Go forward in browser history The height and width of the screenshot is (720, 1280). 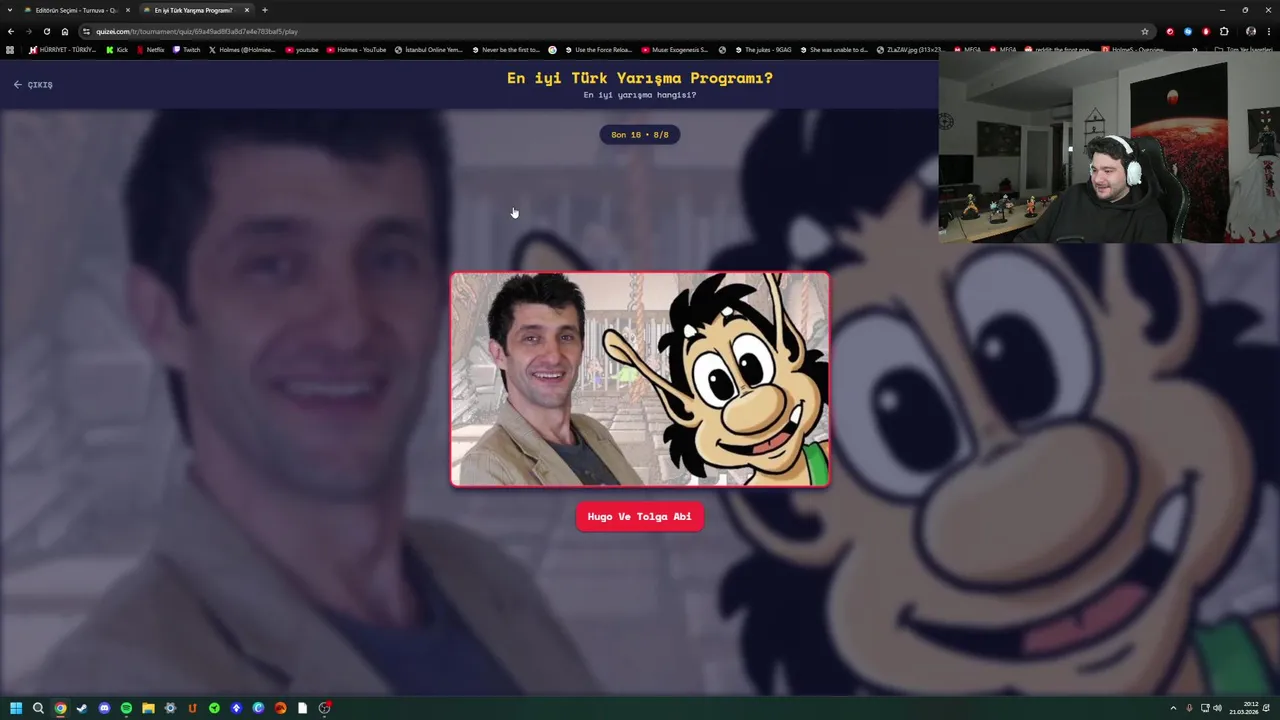(28, 31)
